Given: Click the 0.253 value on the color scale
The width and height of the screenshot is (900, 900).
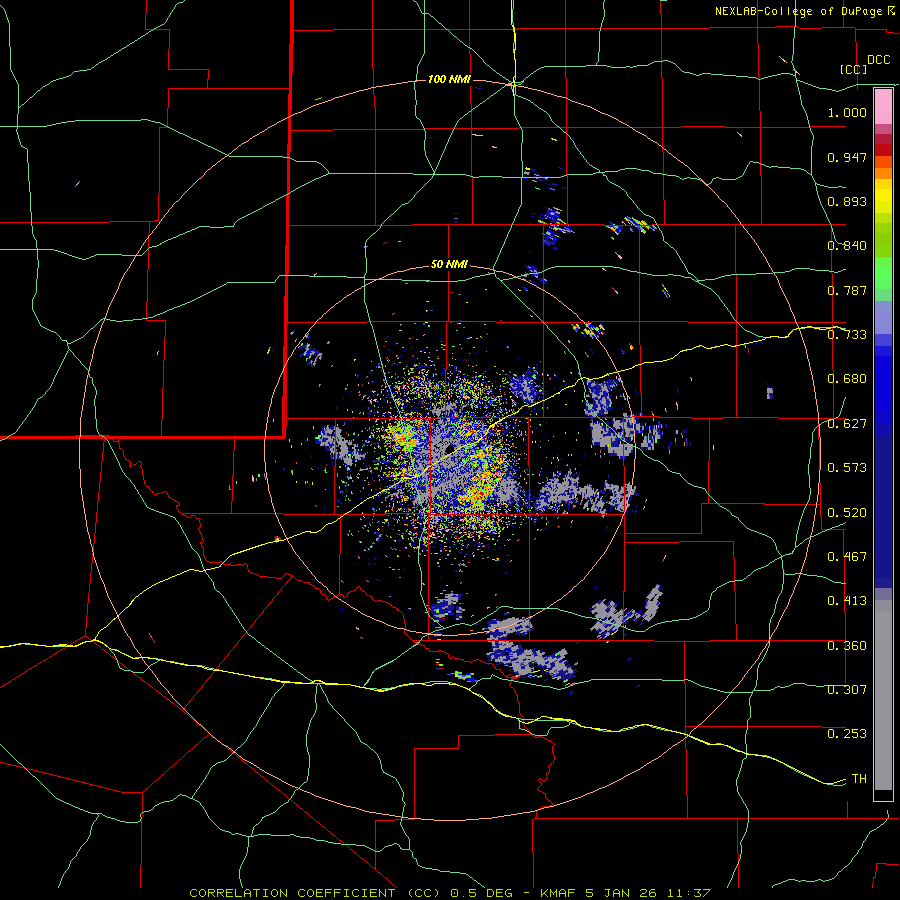Looking at the screenshot, I should [x=847, y=734].
